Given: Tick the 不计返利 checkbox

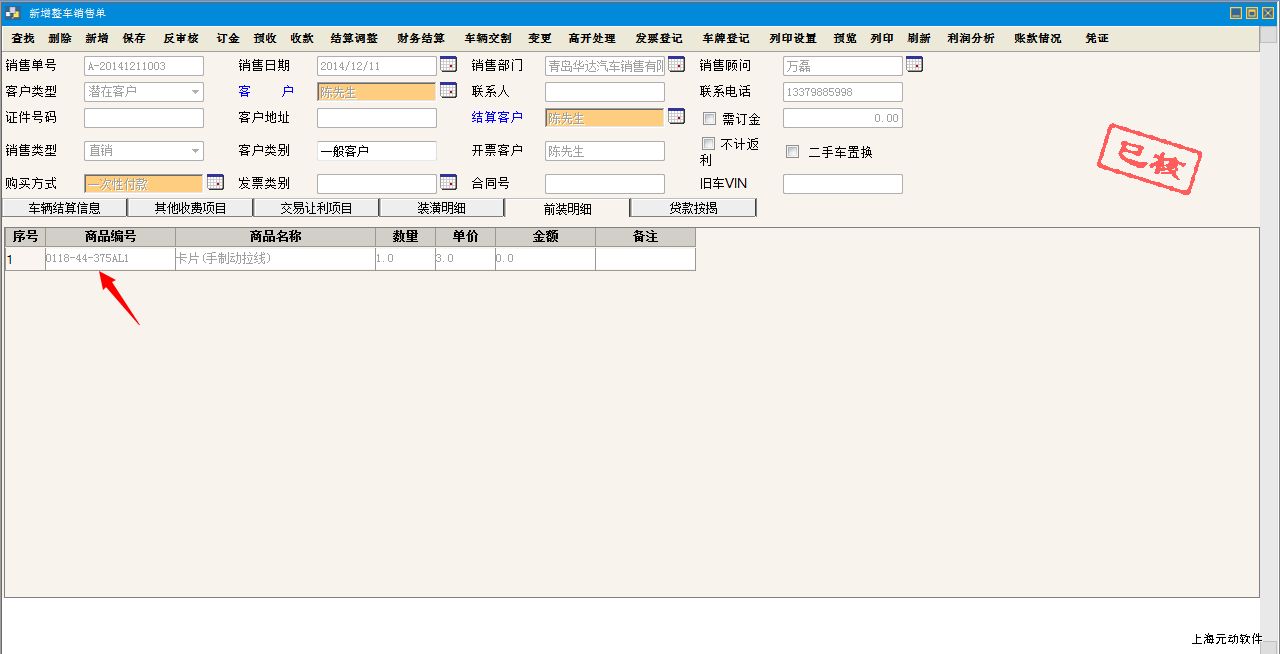Looking at the screenshot, I should pyautogui.click(x=709, y=144).
